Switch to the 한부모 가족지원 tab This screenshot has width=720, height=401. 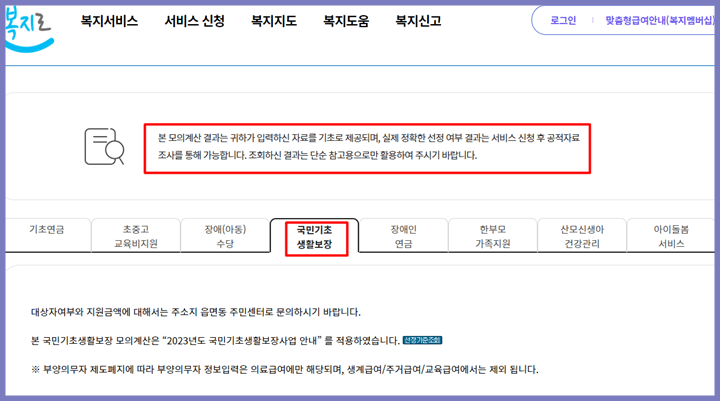point(493,236)
